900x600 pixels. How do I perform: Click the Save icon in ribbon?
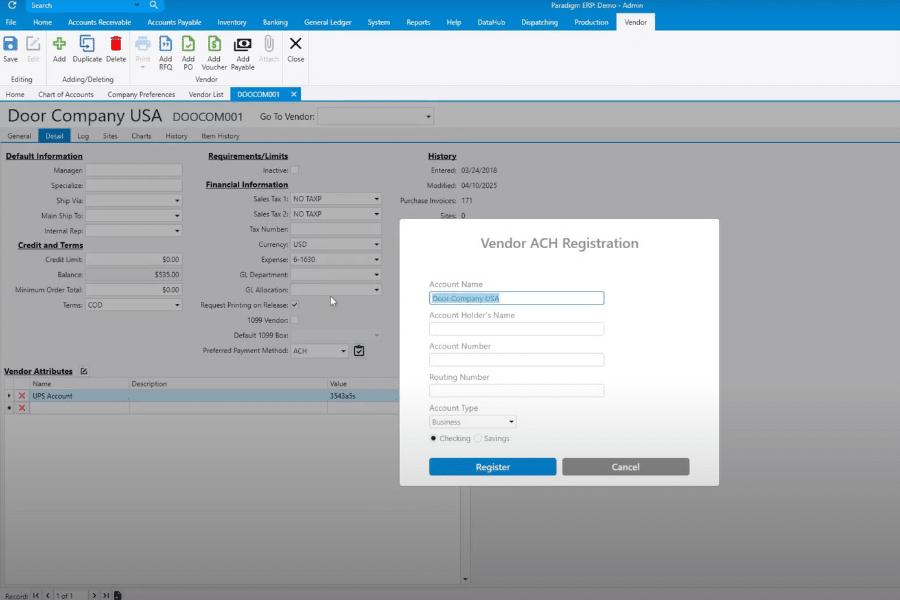(x=10, y=44)
